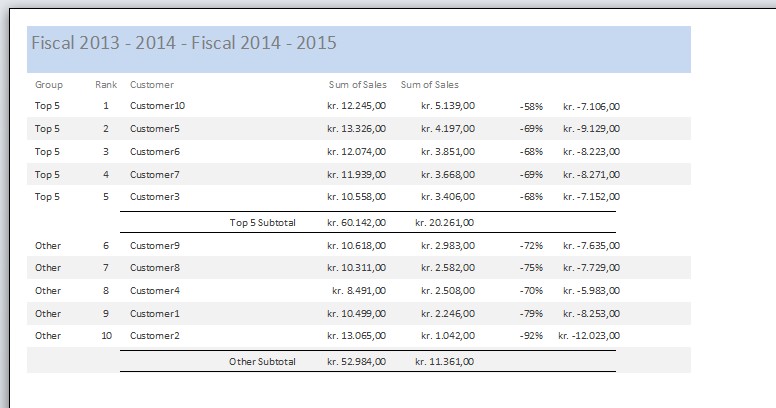Click the Rank column header
Viewport: 776px width, 408px height.
(106, 85)
